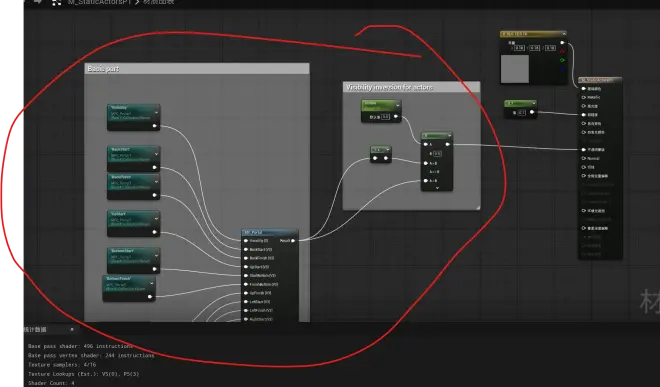
Task: Click the blue B channel output pin
Action: point(562,69)
